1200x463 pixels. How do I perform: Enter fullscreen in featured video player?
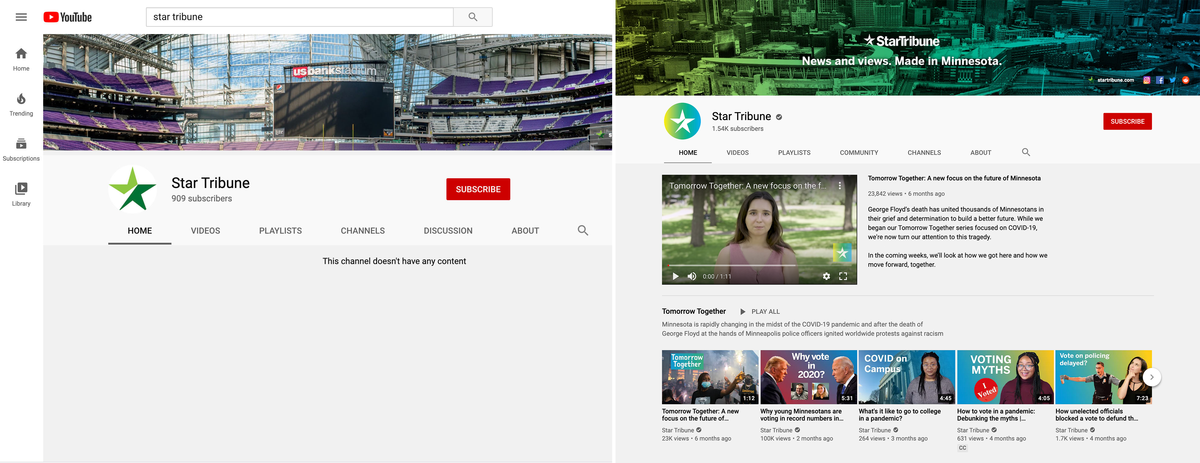pyautogui.click(x=843, y=276)
